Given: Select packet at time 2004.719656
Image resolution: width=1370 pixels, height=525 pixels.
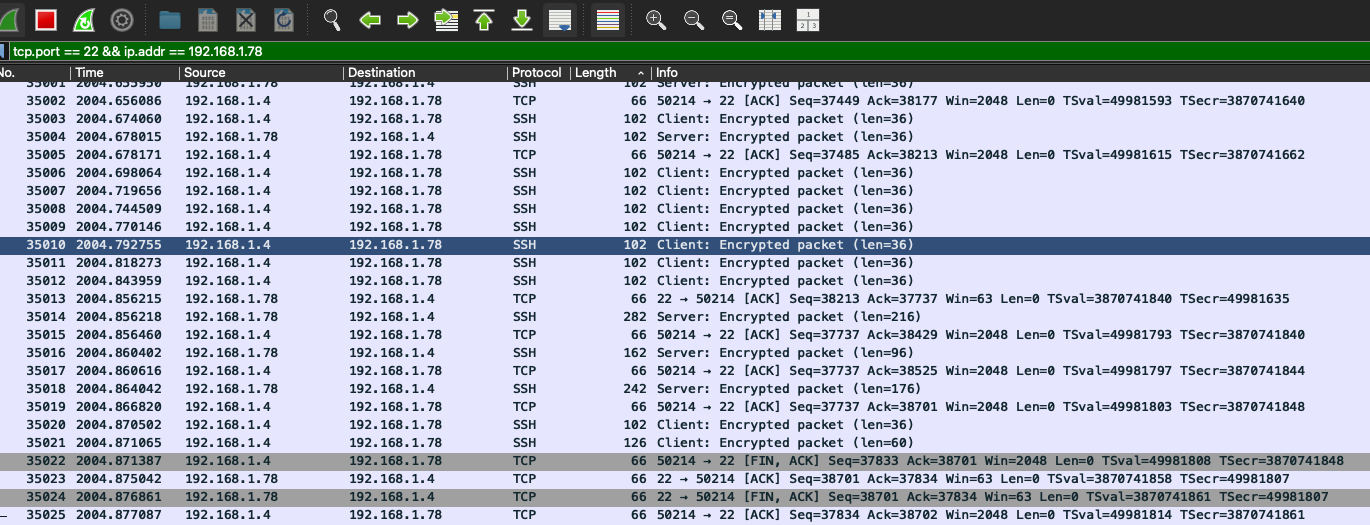Looking at the screenshot, I should [x=685, y=191].
